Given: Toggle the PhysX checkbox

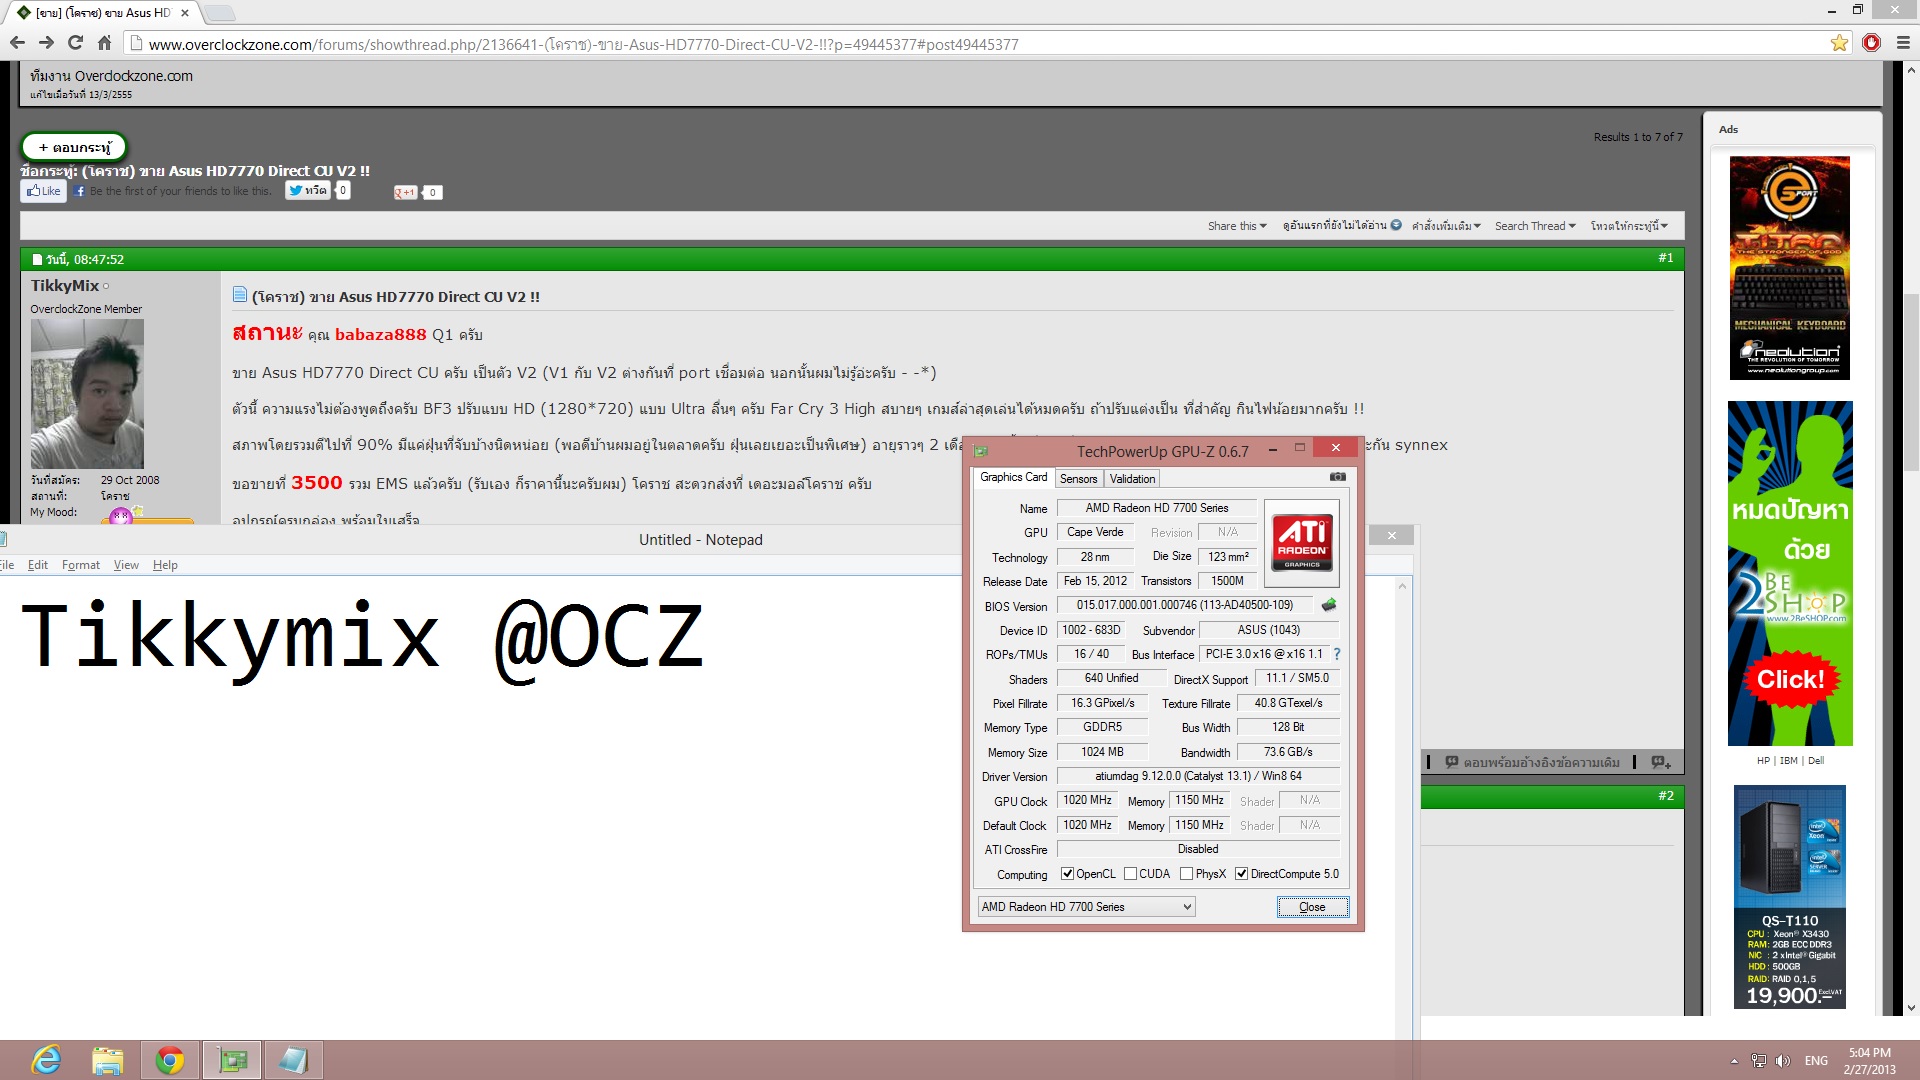Looking at the screenshot, I should coord(1186,874).
